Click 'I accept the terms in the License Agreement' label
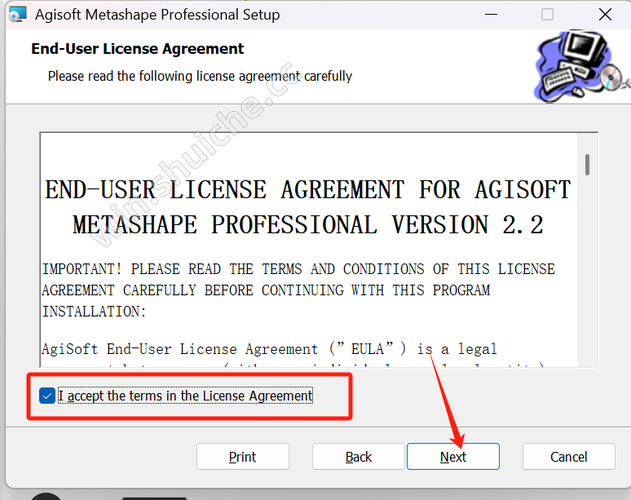The image size is (631, 500). point(186,396)
